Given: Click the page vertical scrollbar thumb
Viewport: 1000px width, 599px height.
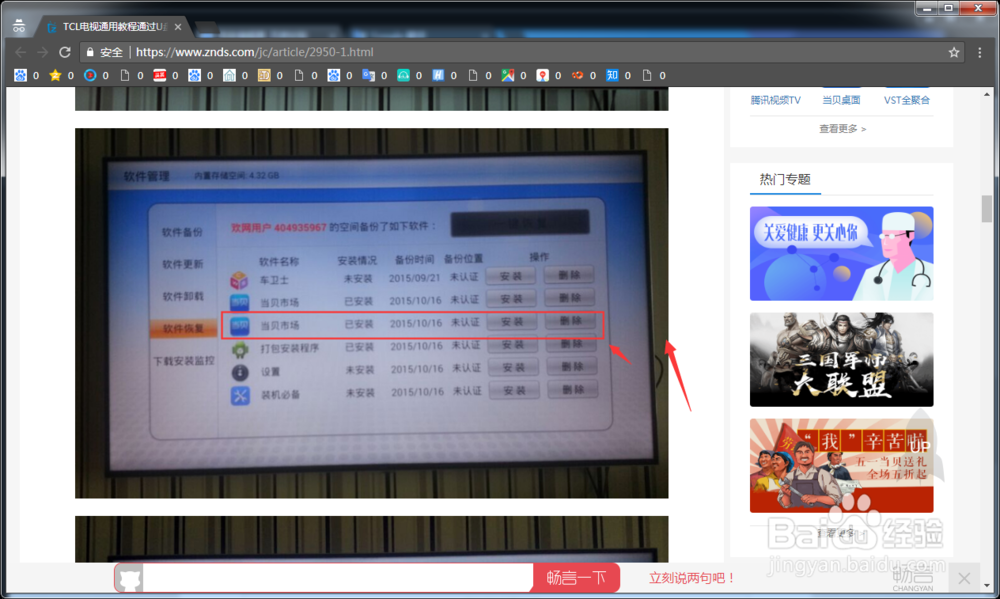Looking at the screenshot, I should 987,209.
